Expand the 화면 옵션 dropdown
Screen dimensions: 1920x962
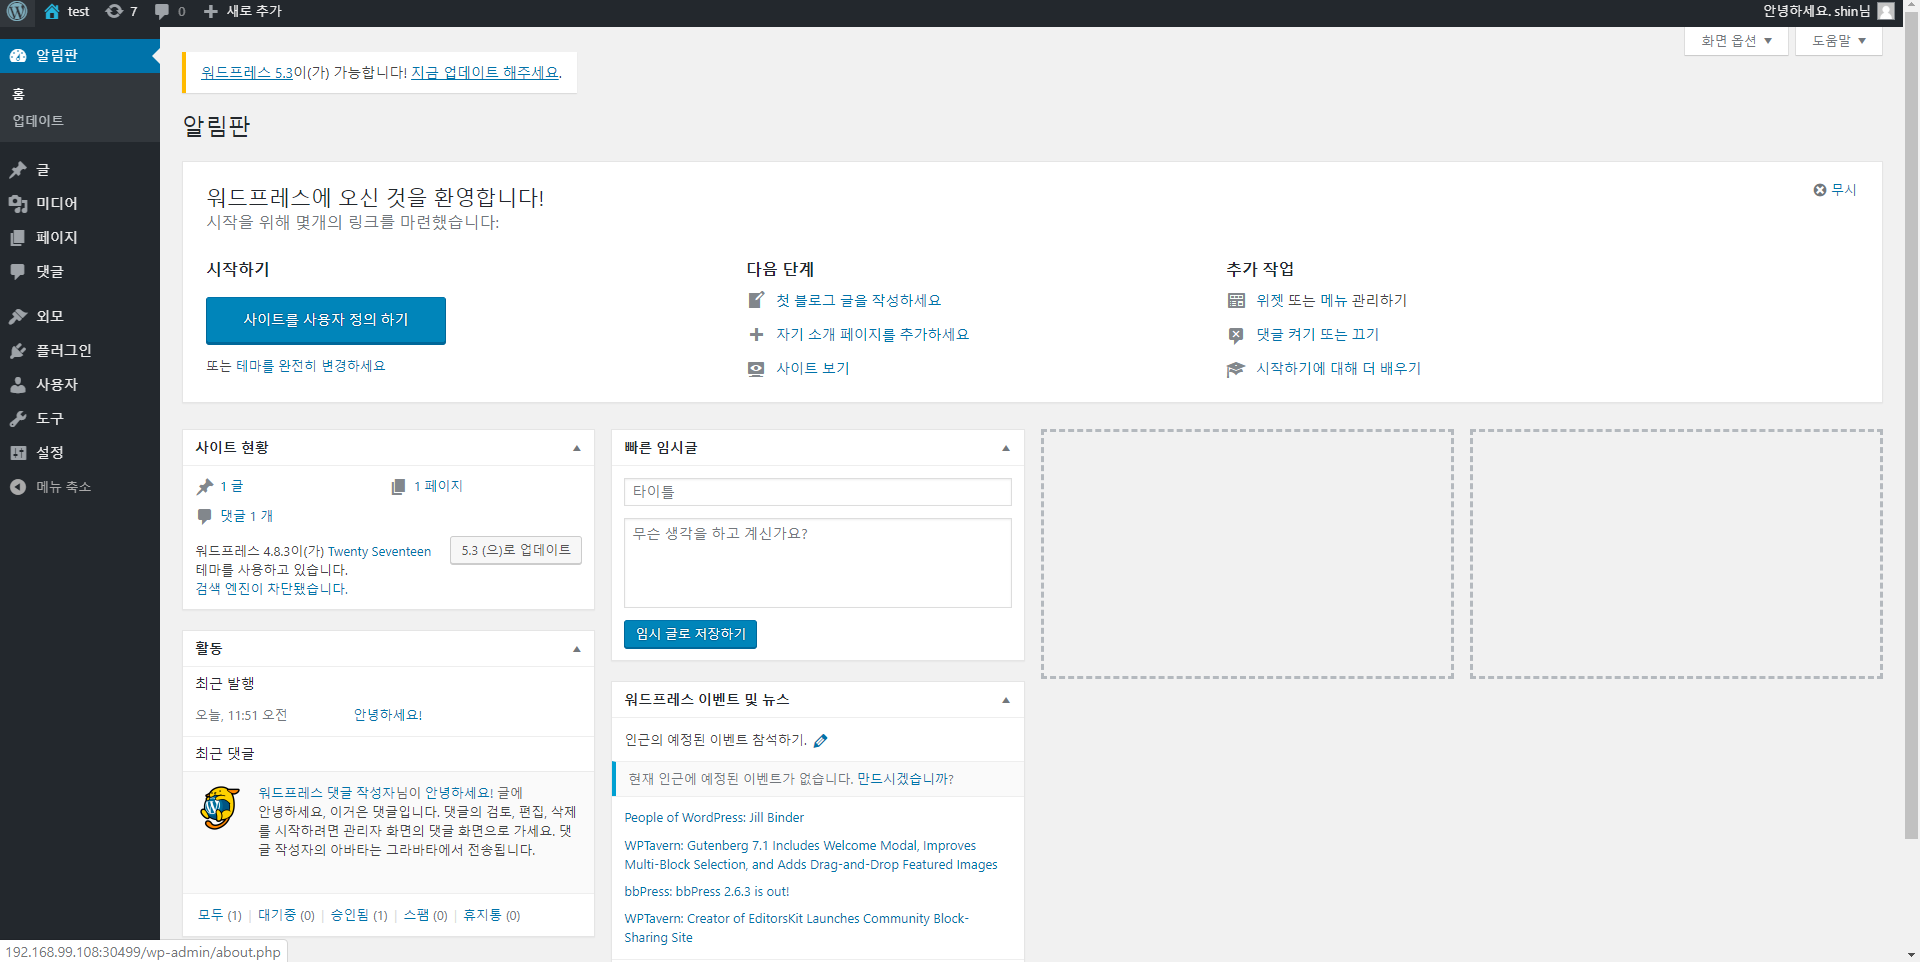(1736, 41)
